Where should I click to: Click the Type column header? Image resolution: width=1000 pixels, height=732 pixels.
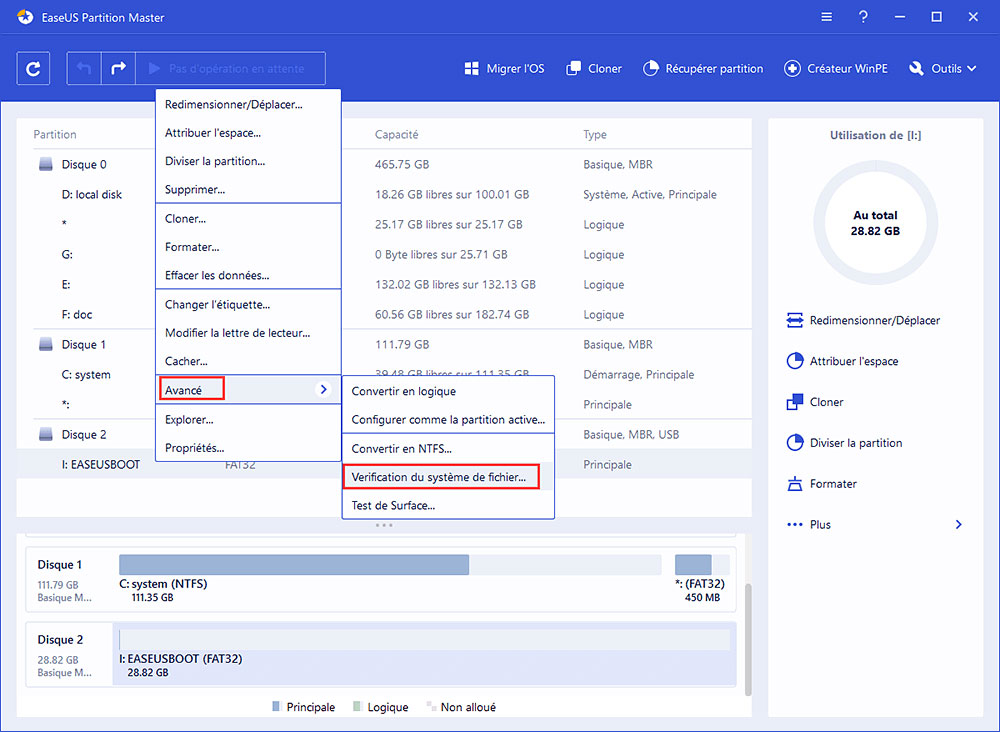click(594, 135)
